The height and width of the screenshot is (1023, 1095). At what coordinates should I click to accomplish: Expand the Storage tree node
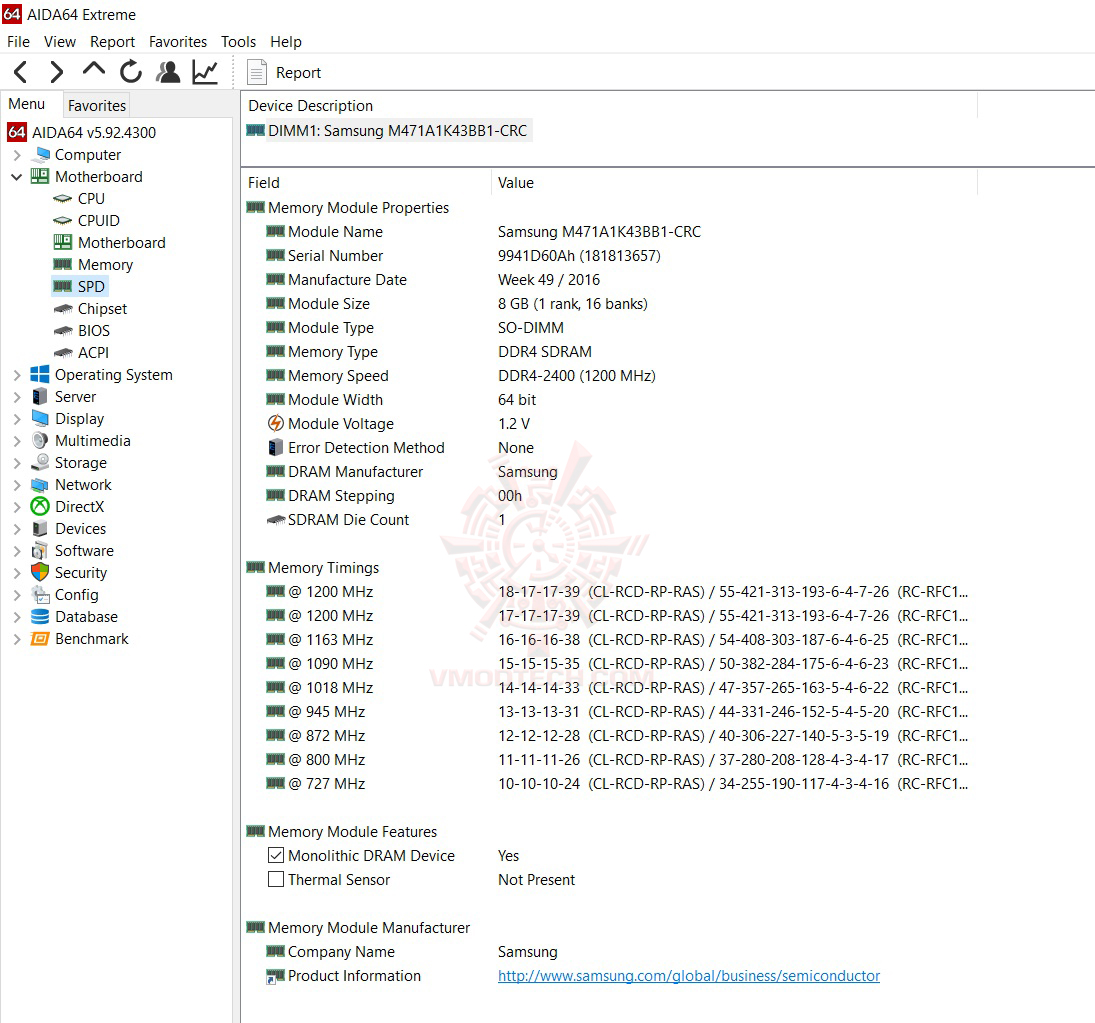[17, 463]
